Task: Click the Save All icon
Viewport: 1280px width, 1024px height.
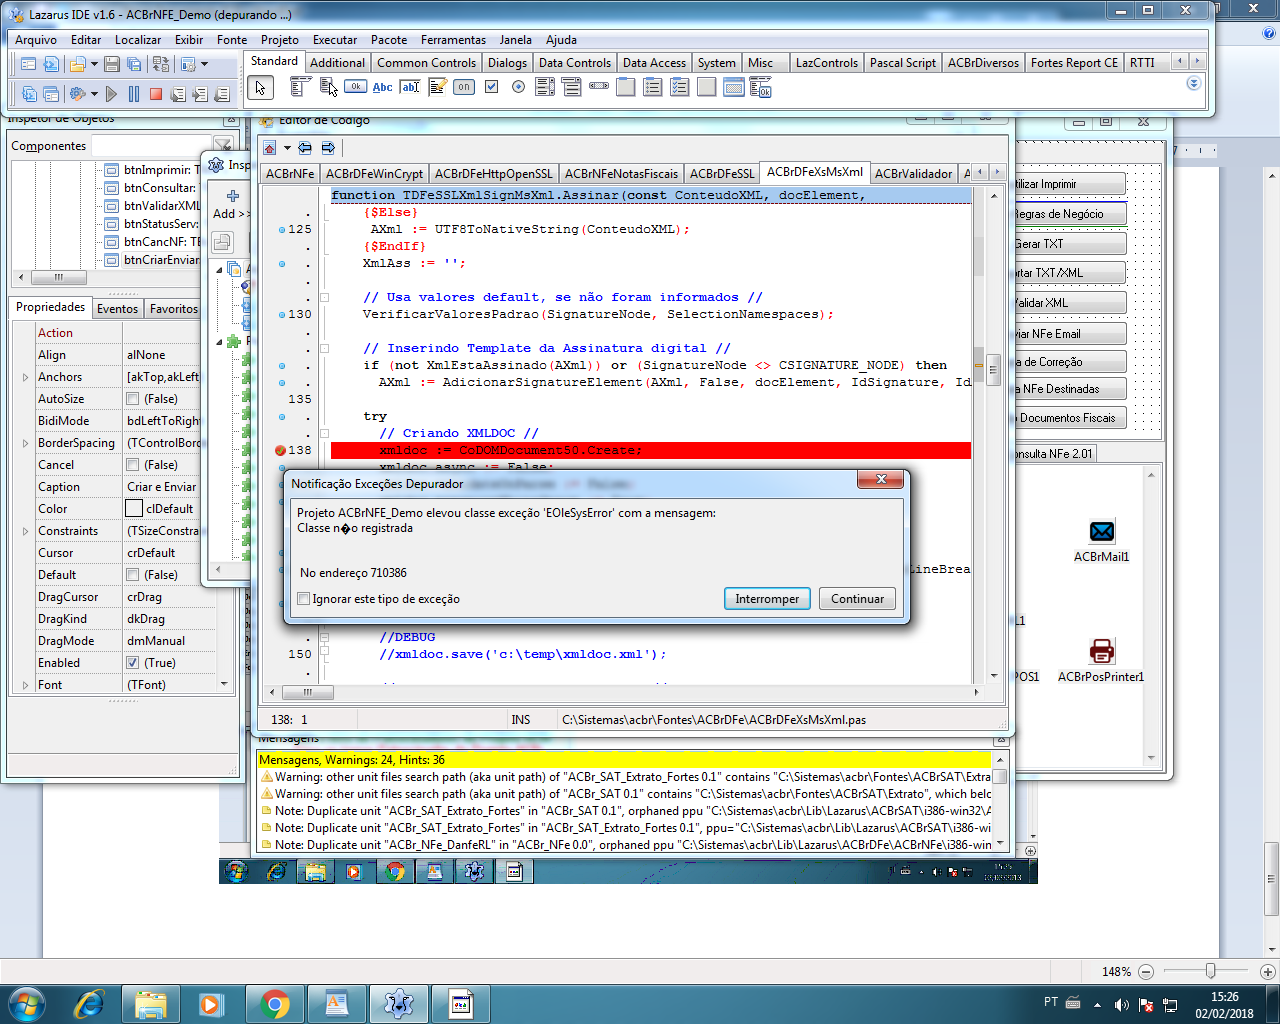Action: (x=134, y=64)
